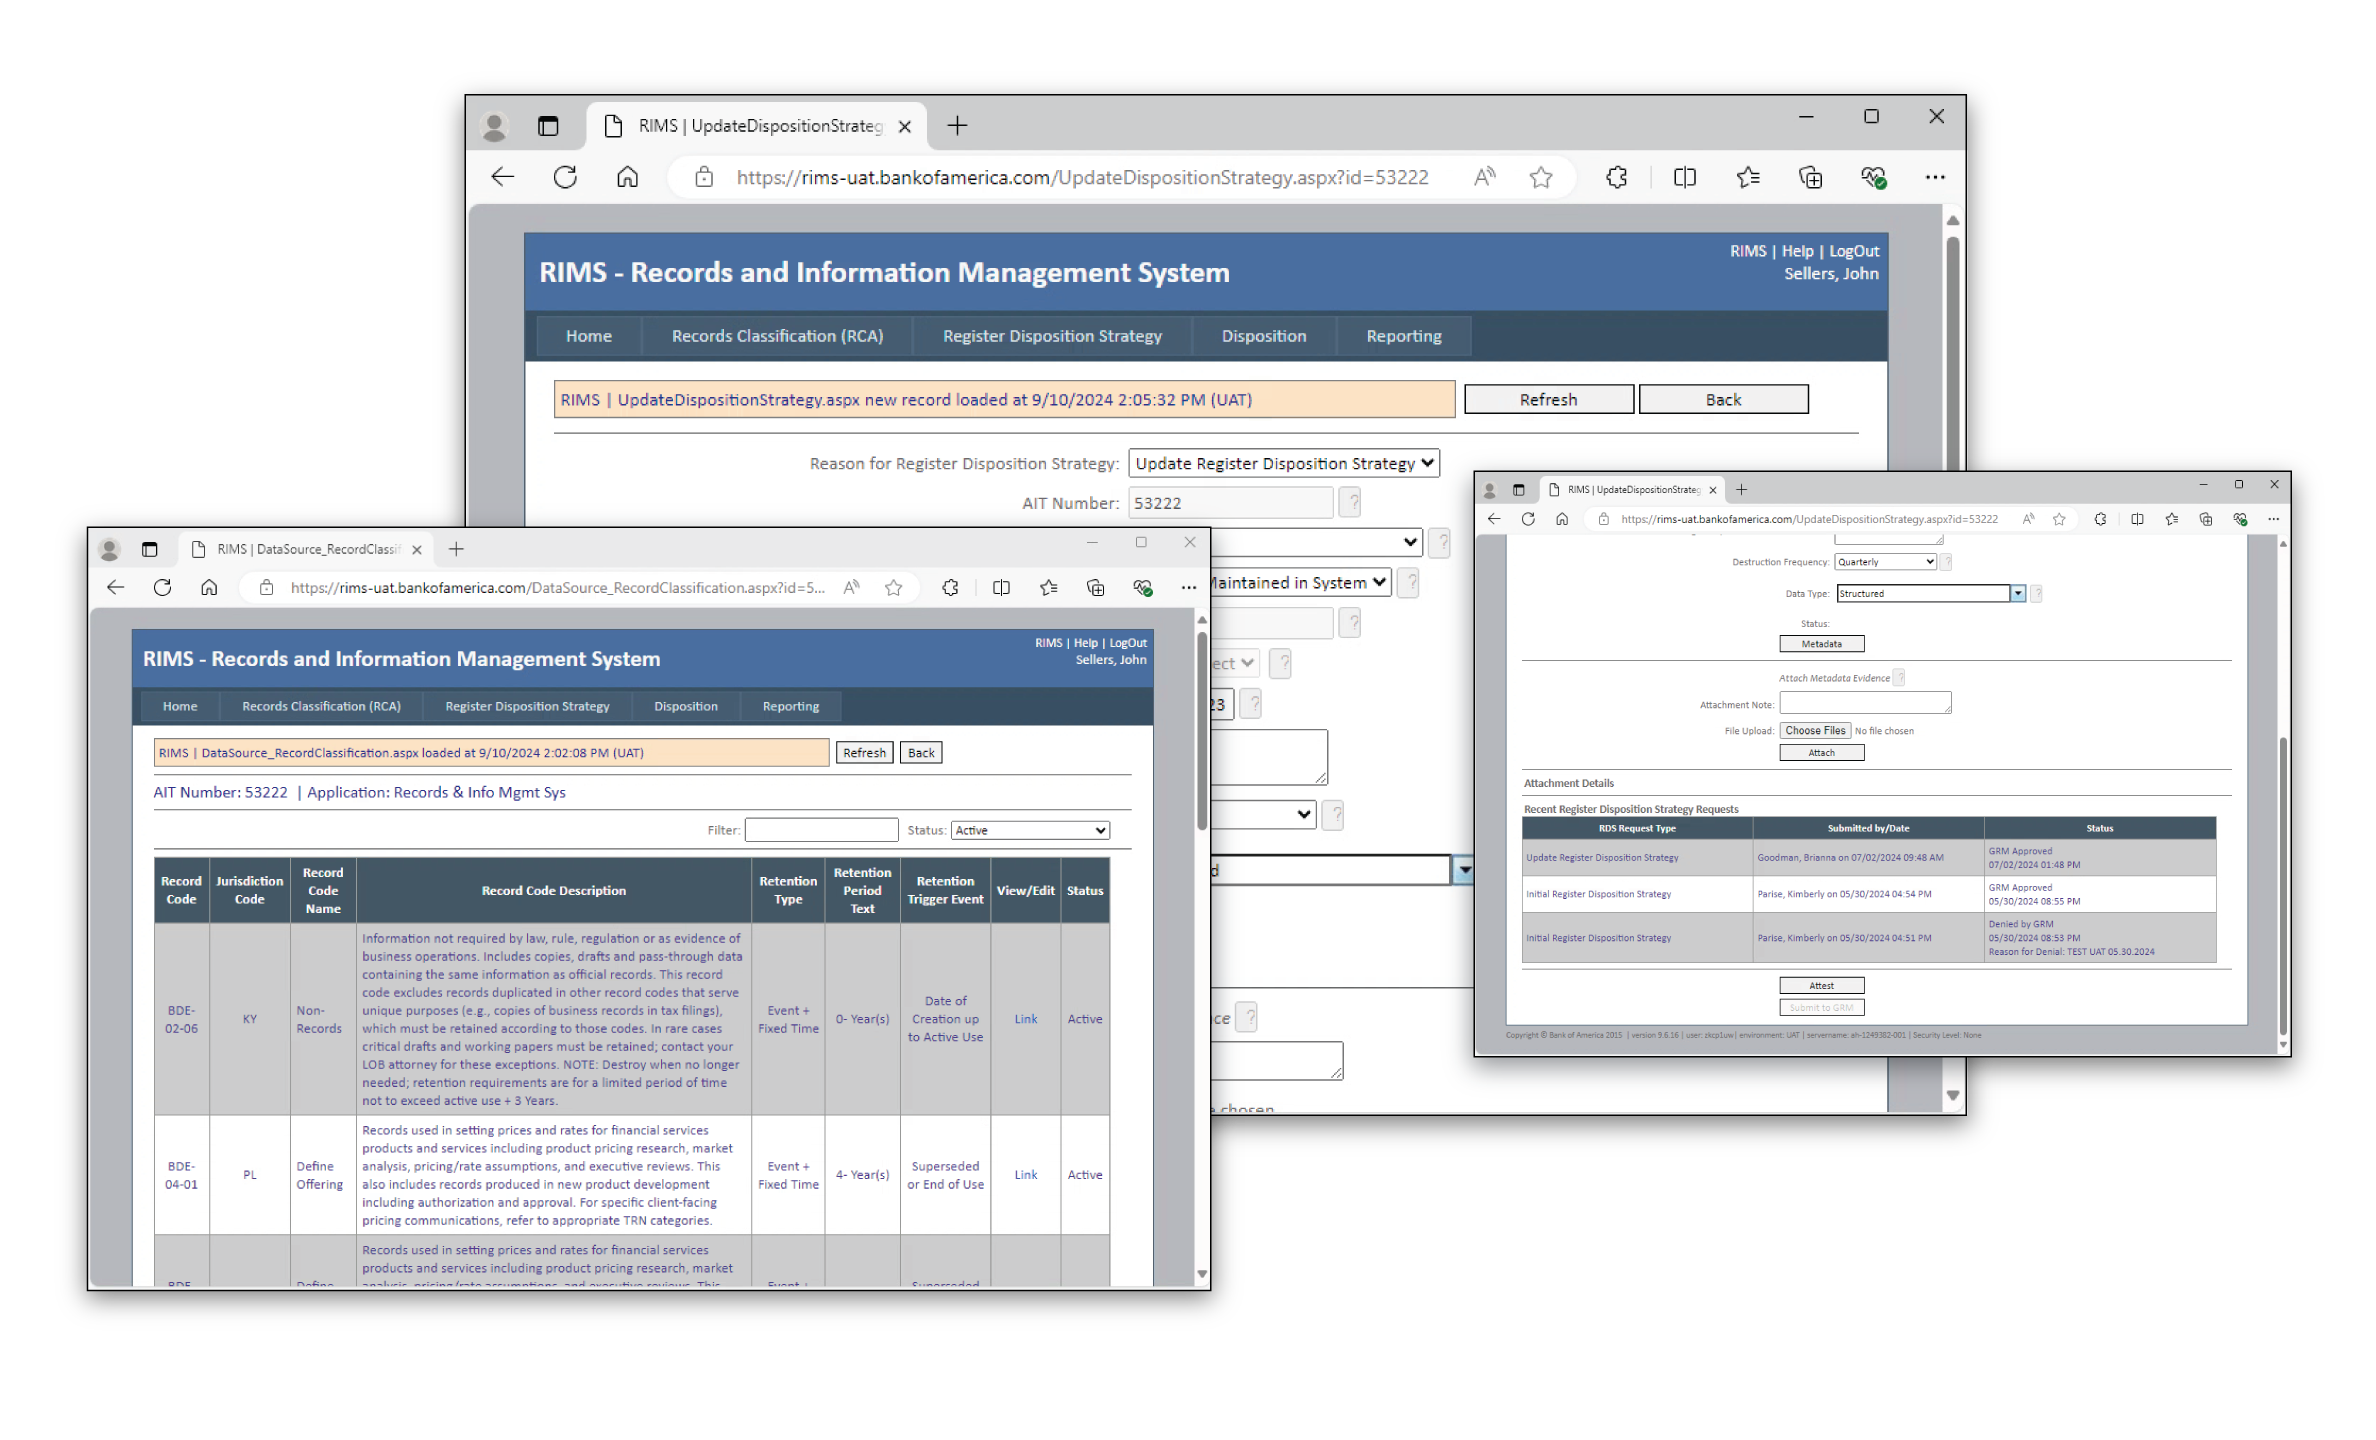Open Extensions puzzle icon in large top window
The image size is (2376, 1440).
(1616, 177)
